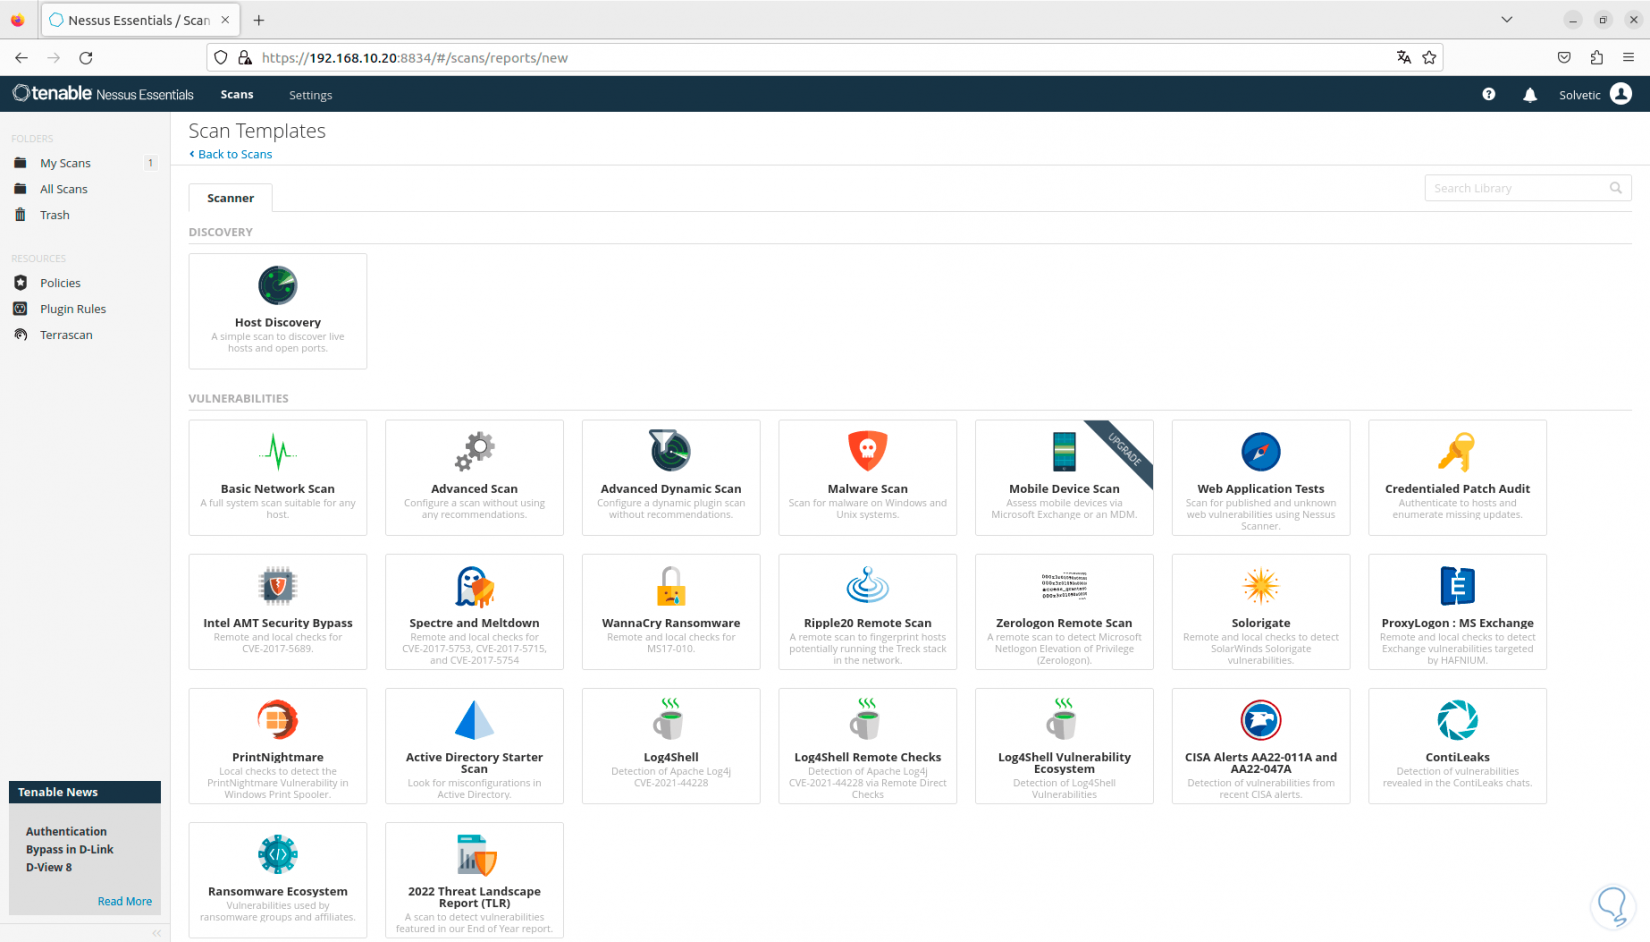Open the Firefox application menu button
The image size is (1650, 942).
[1628, 58]
